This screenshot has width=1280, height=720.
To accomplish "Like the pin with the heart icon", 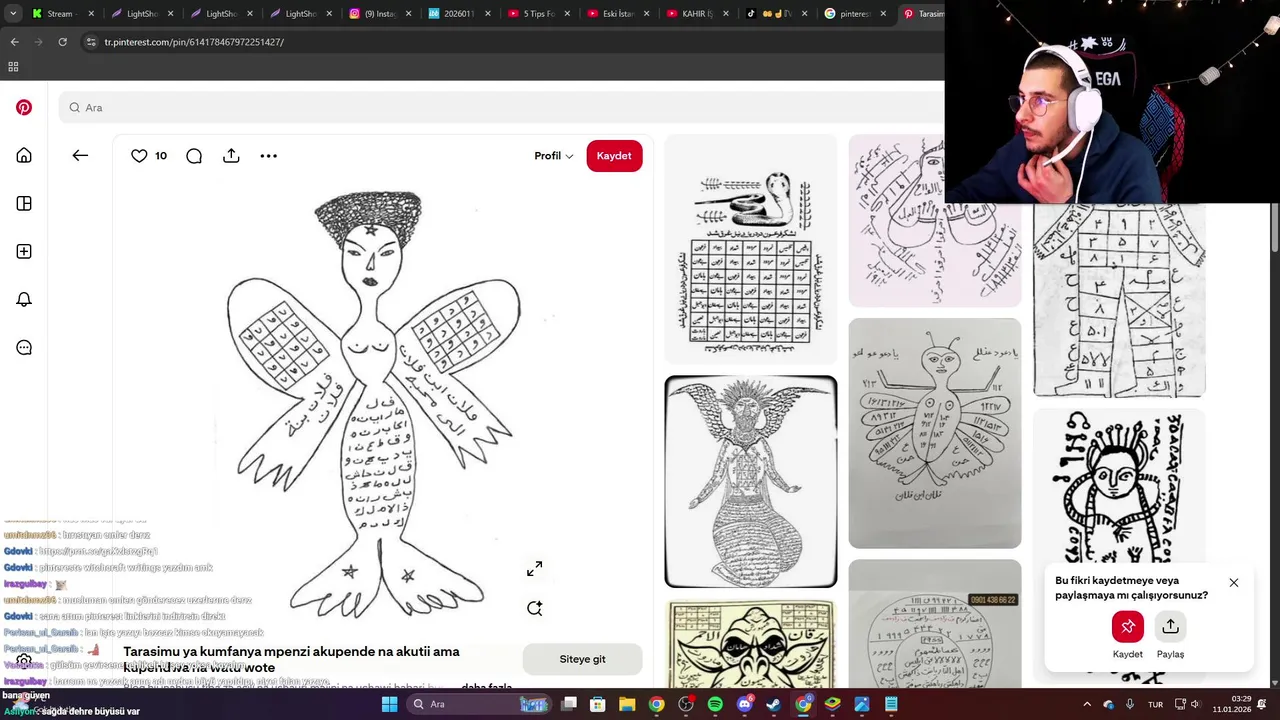I will [x=139, y=156].
